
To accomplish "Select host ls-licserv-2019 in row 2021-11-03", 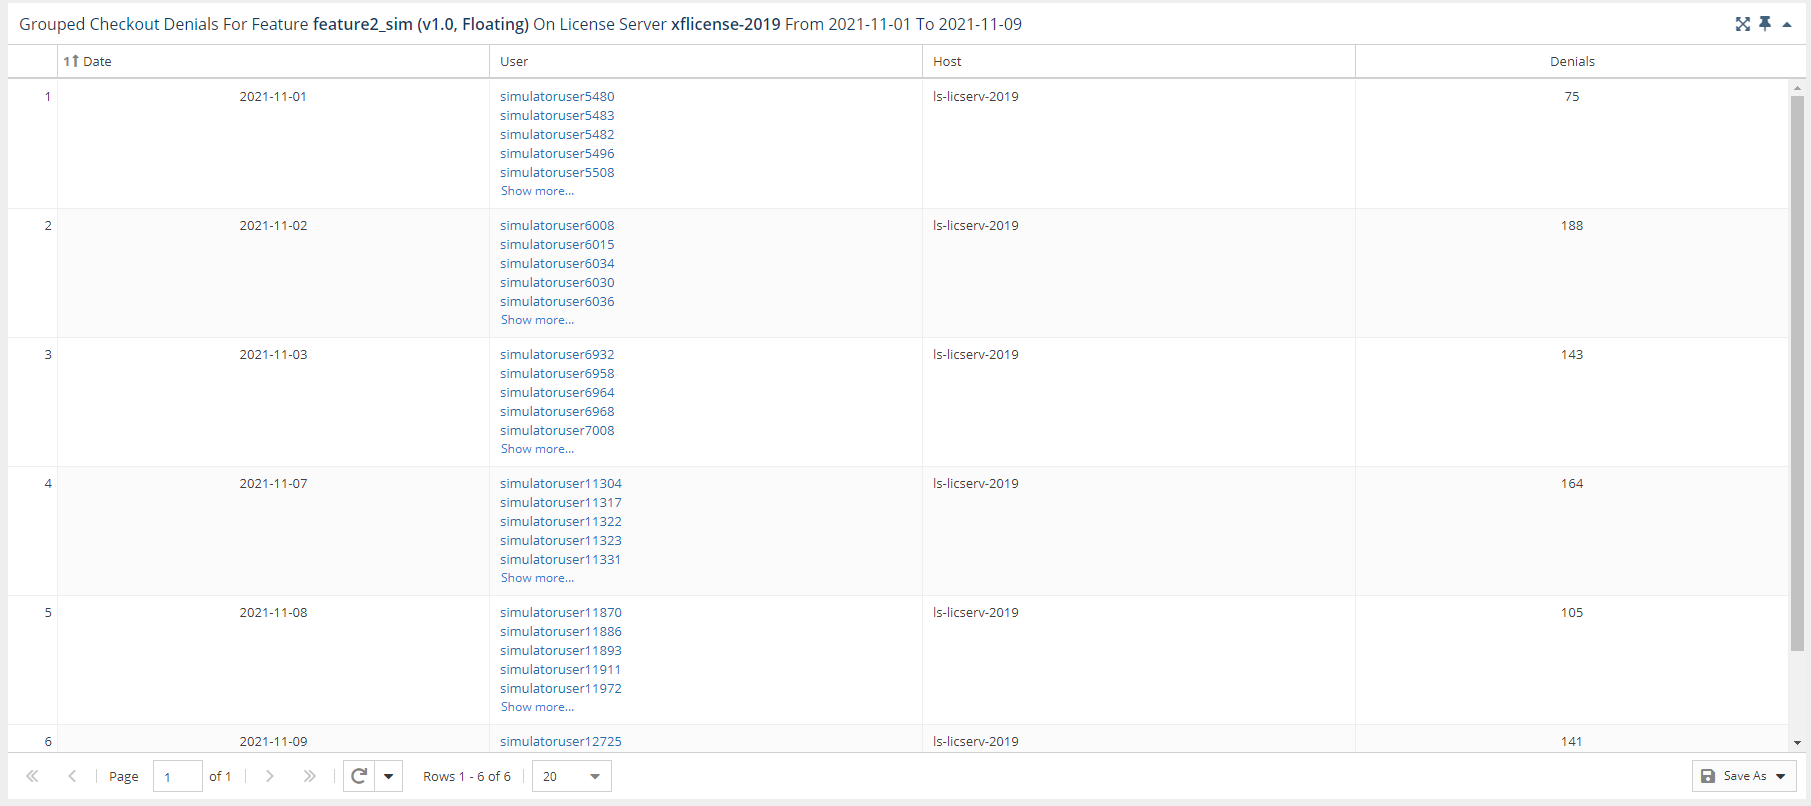I will [976, 355].
